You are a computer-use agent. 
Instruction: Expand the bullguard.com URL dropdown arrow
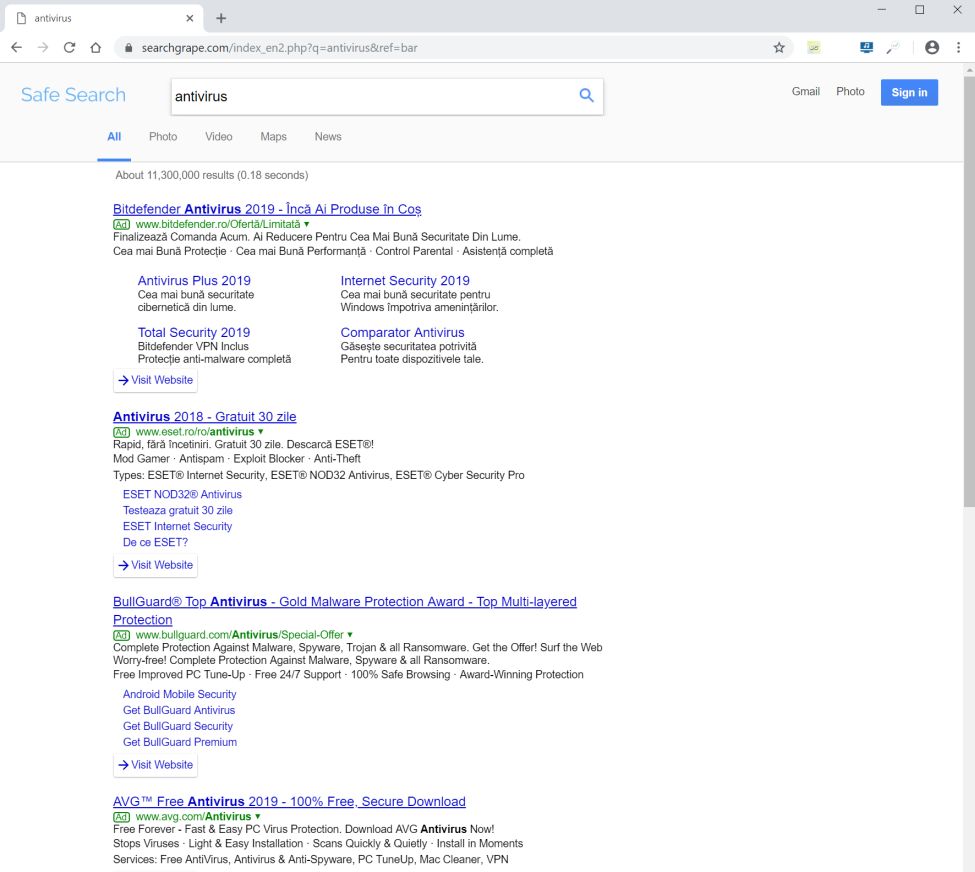[350, 635]
